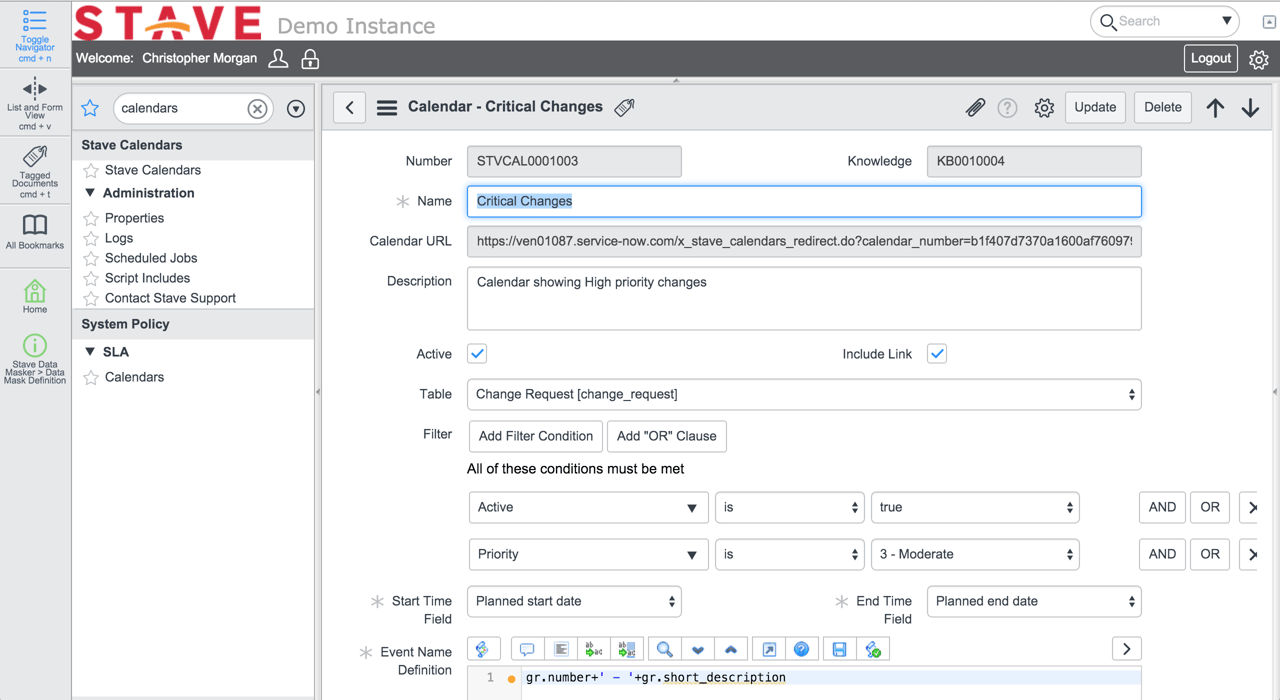This screenshot has width=1280, height=700.
Task: Favorite the Contact Stave Support star
Action: [91, 298]
